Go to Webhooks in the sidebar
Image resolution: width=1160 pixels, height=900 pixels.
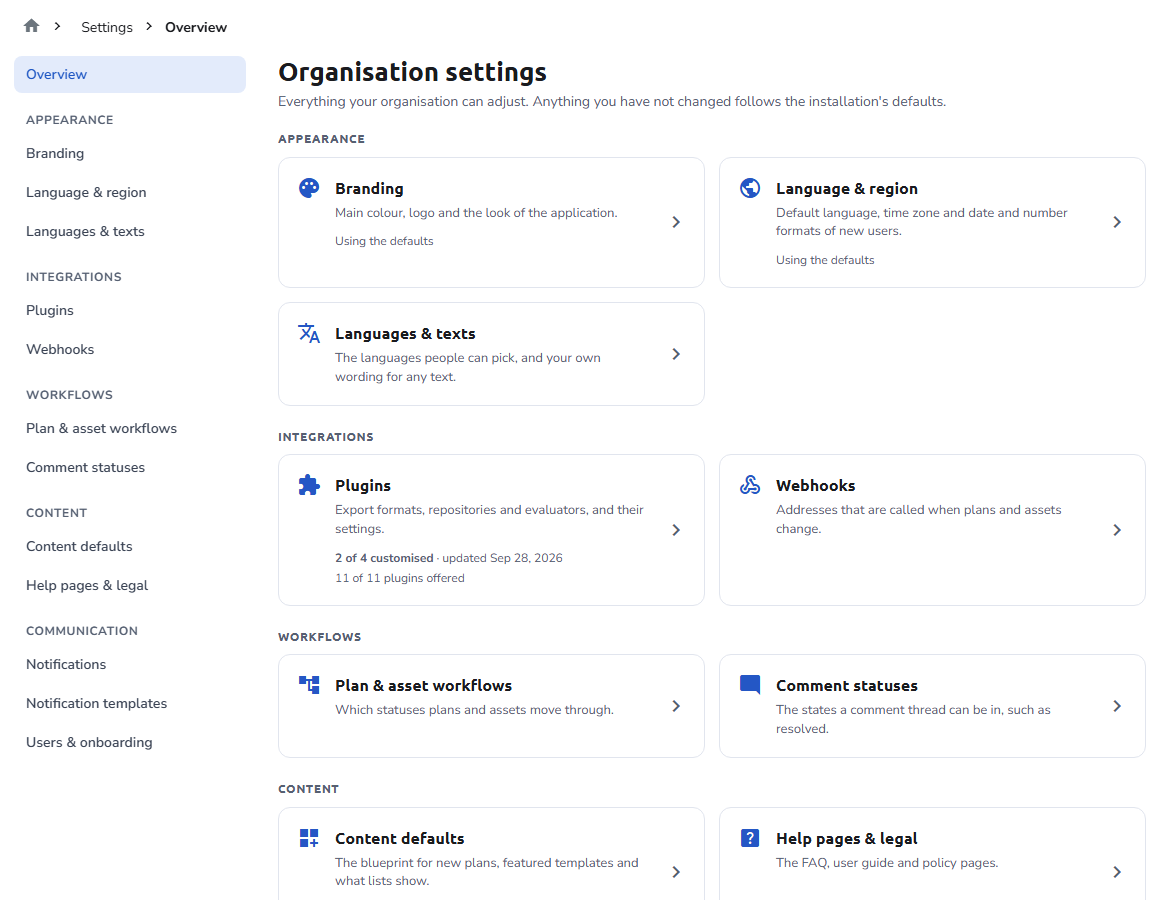point(129,349)
